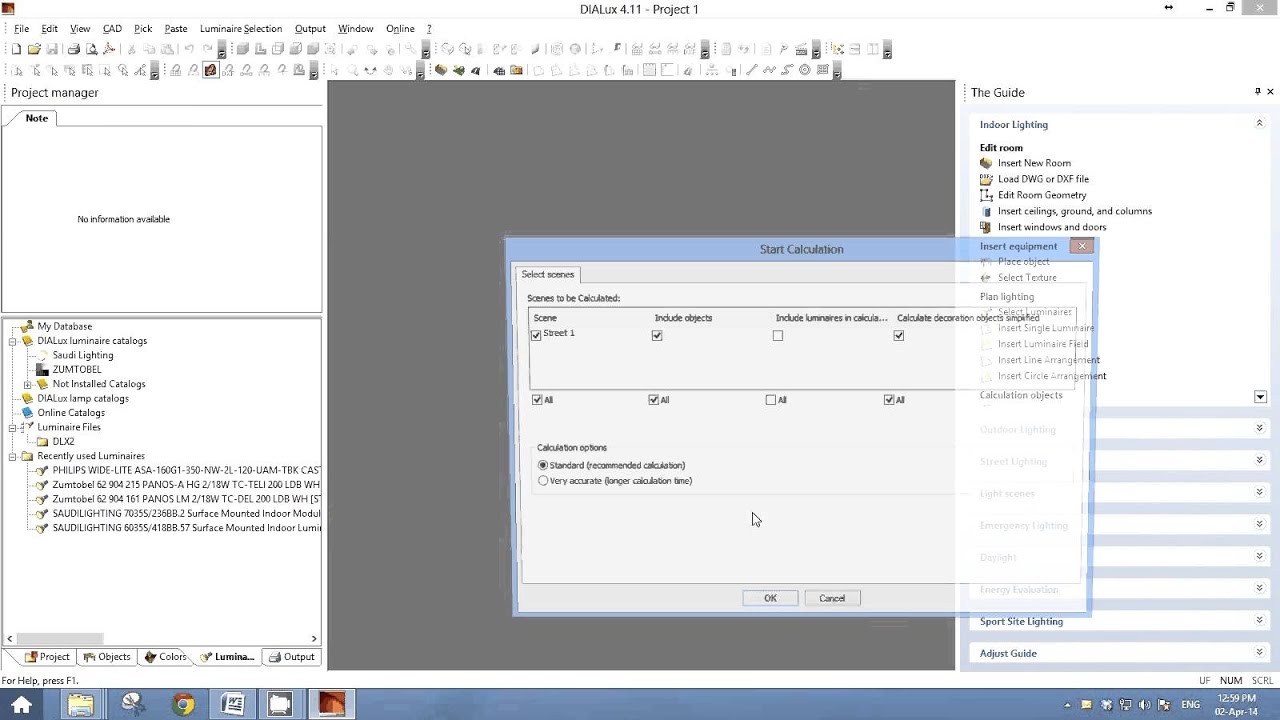Uncheck the Street 1 scene checkbox

coord(537,335)
